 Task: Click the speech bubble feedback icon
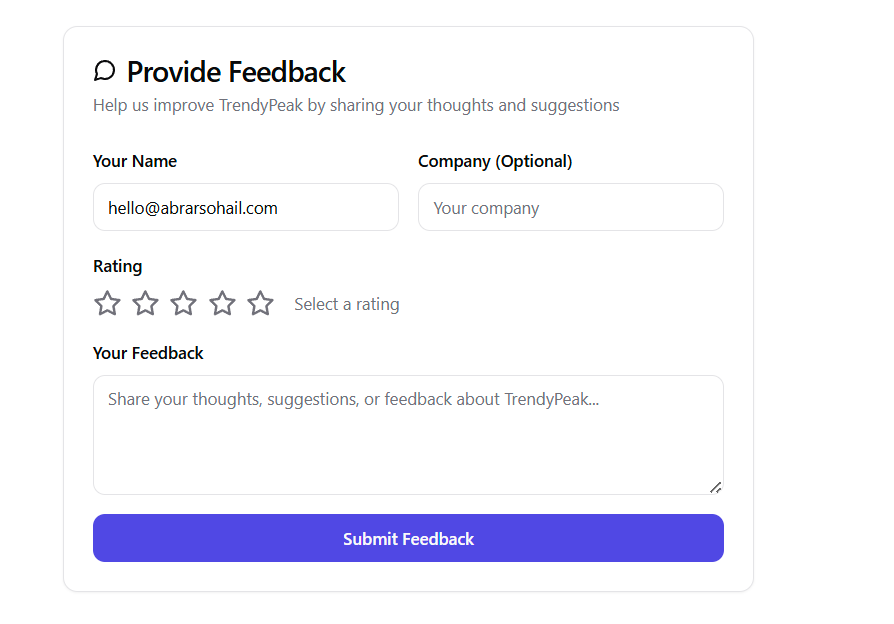105,71
